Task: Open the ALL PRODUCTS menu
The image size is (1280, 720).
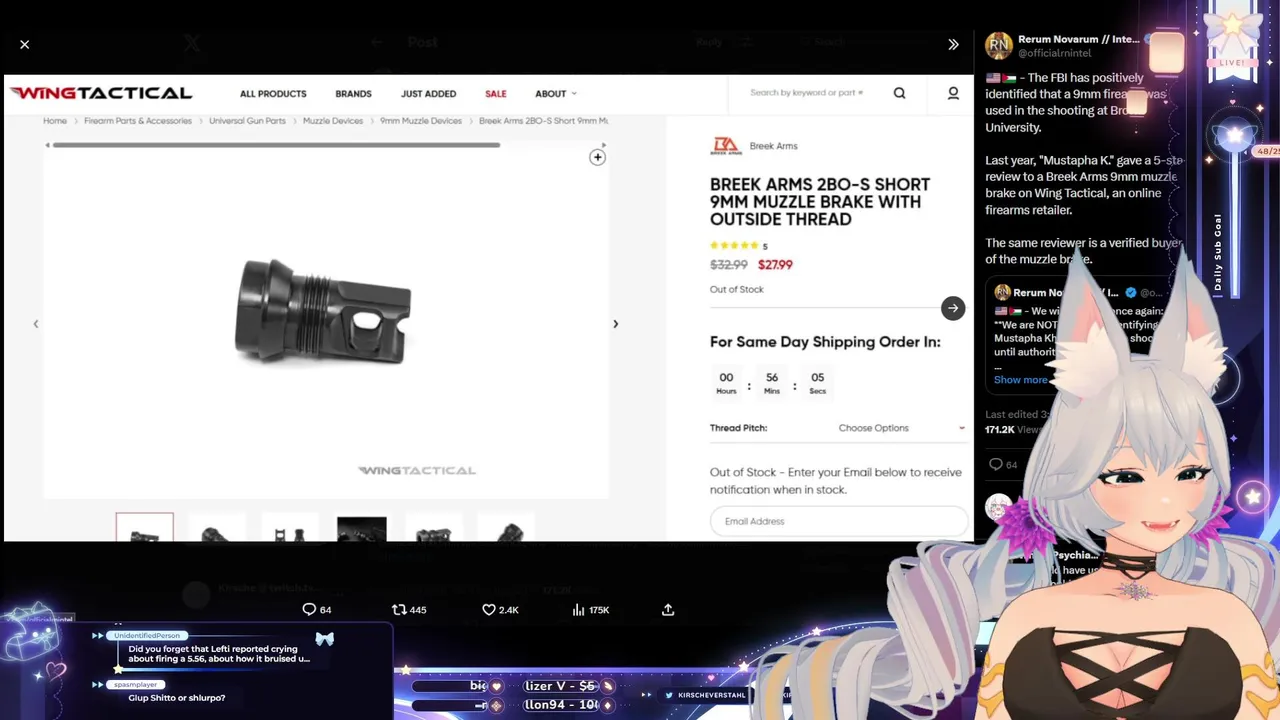Action: [273, 94]
